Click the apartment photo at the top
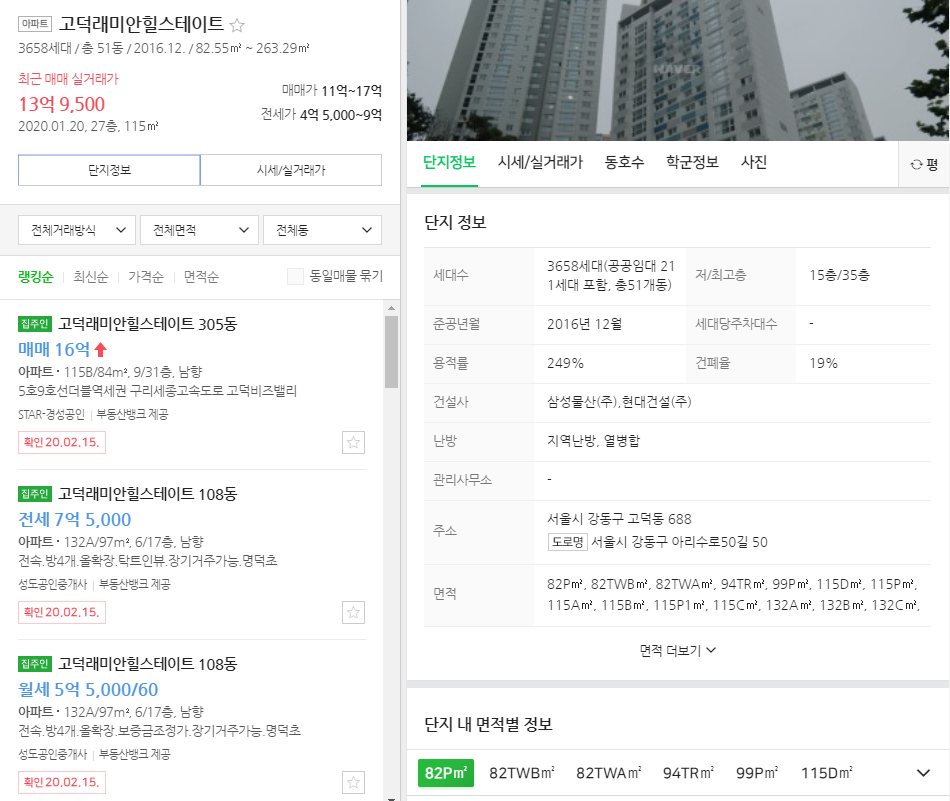Image resolution: width=950 pixels, height=801 pixels. pos(677,70)
